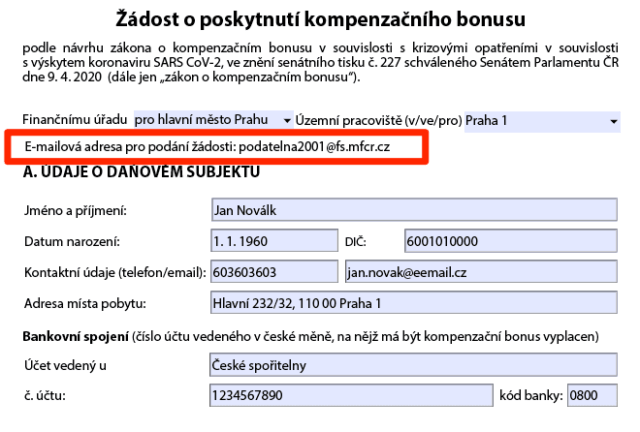The height and width of the screenshot is (432, 640).
Task: Click the Jméno a příjmení field
Action: click(414, 210)
